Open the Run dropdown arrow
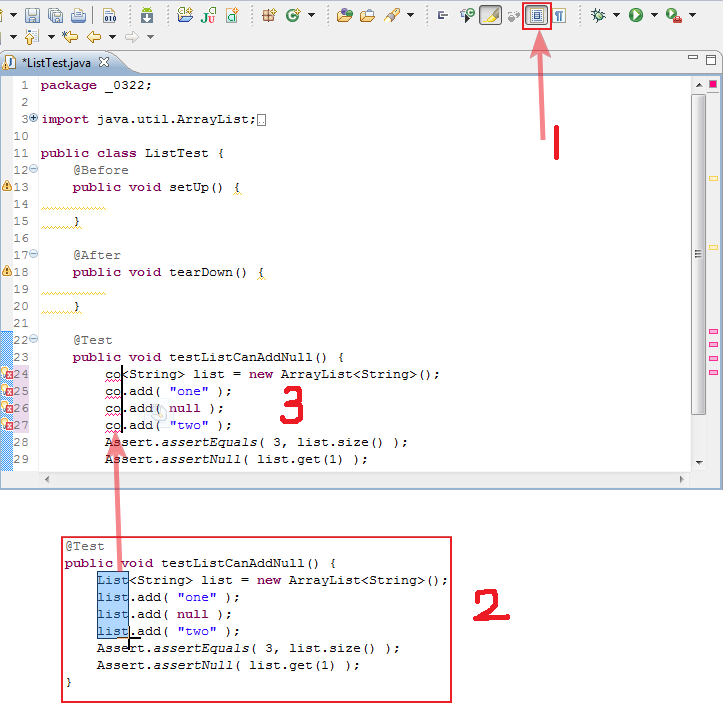The width and height of the screenshot is (724, 712). (654, 15)
